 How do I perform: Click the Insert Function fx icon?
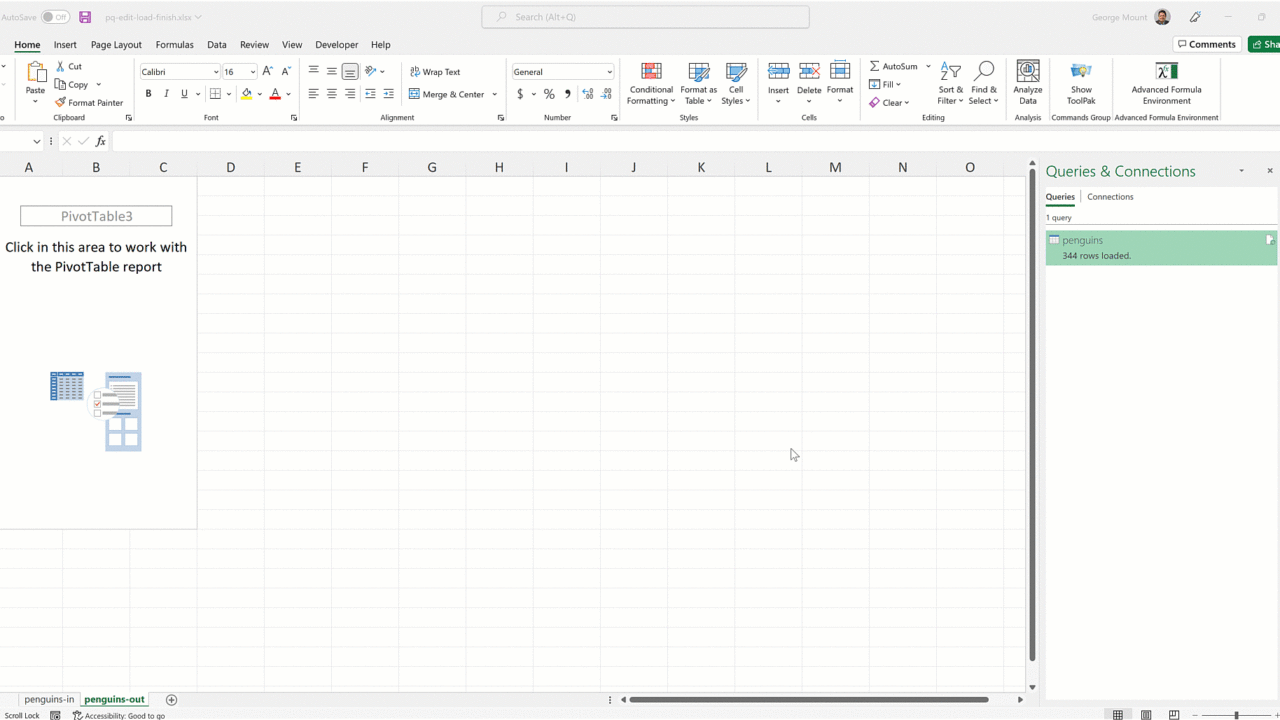pos(100,141)
